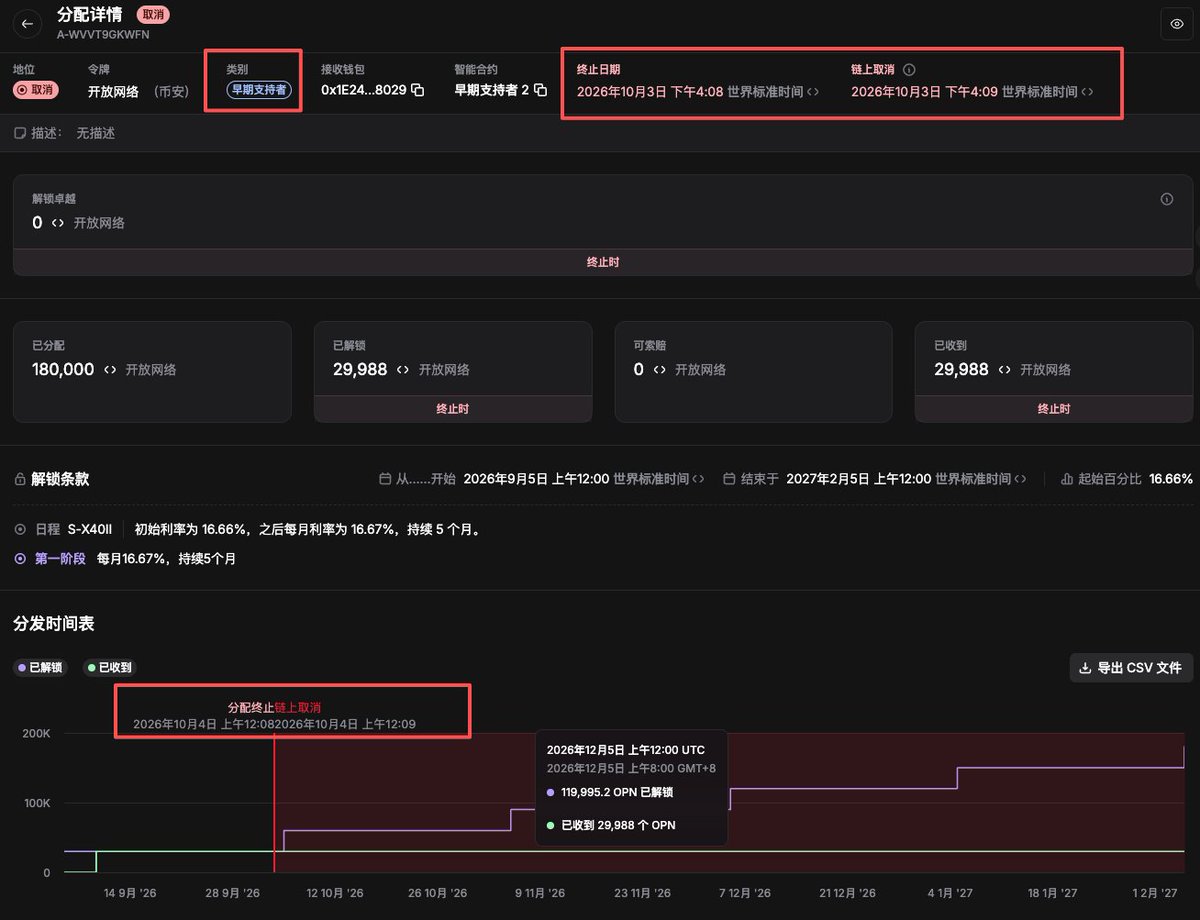Image resolution: width=1200 pixels, height=920 pixels.
Task: Toggle the 已解锁 legend series
Action: 40,667
